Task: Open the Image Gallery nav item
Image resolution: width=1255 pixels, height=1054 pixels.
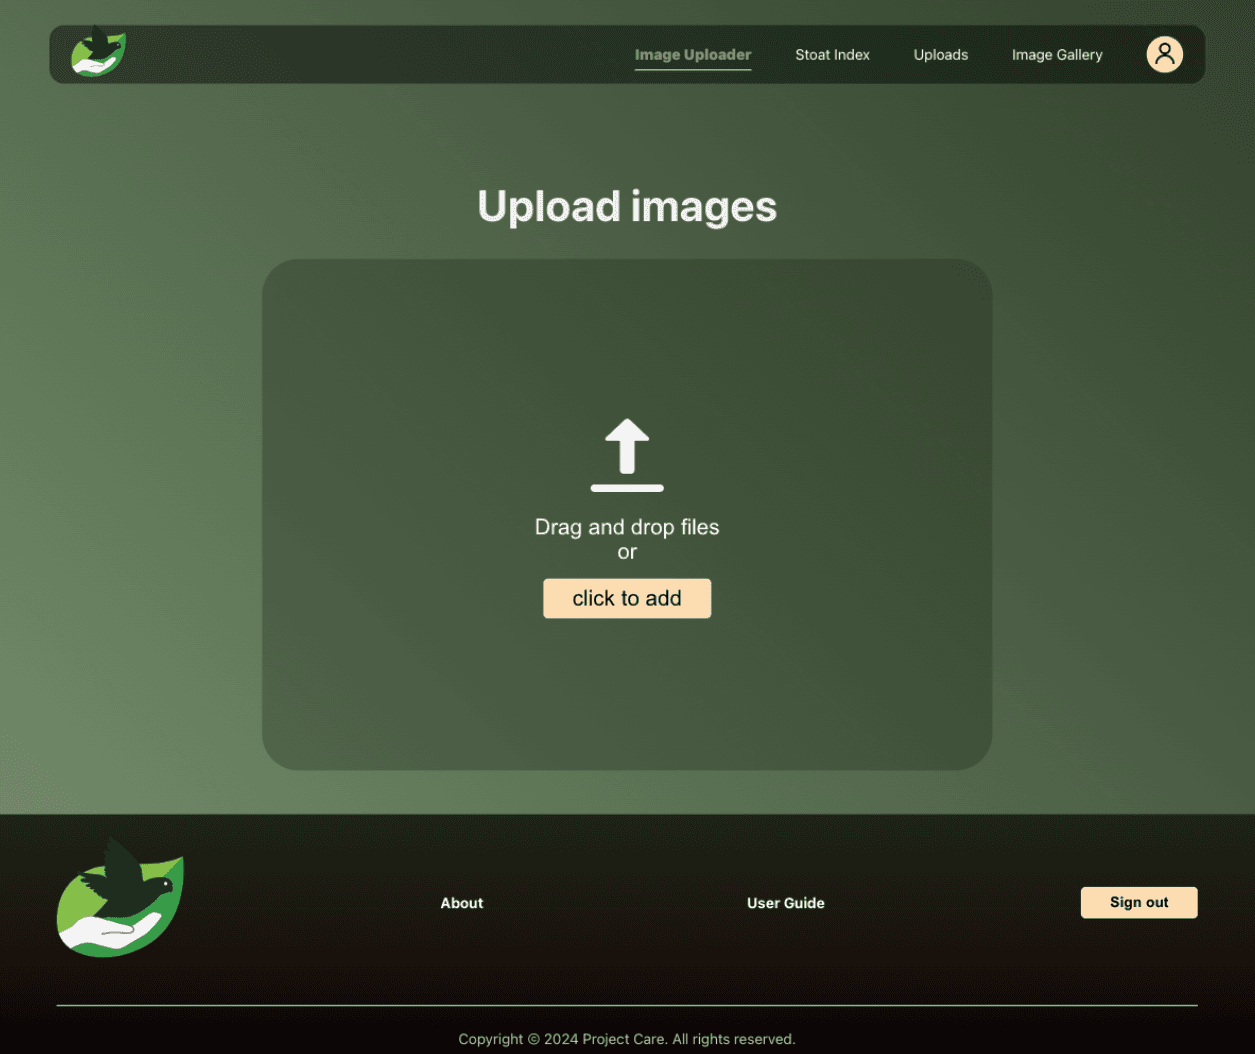Action: tap(1056, 55)
